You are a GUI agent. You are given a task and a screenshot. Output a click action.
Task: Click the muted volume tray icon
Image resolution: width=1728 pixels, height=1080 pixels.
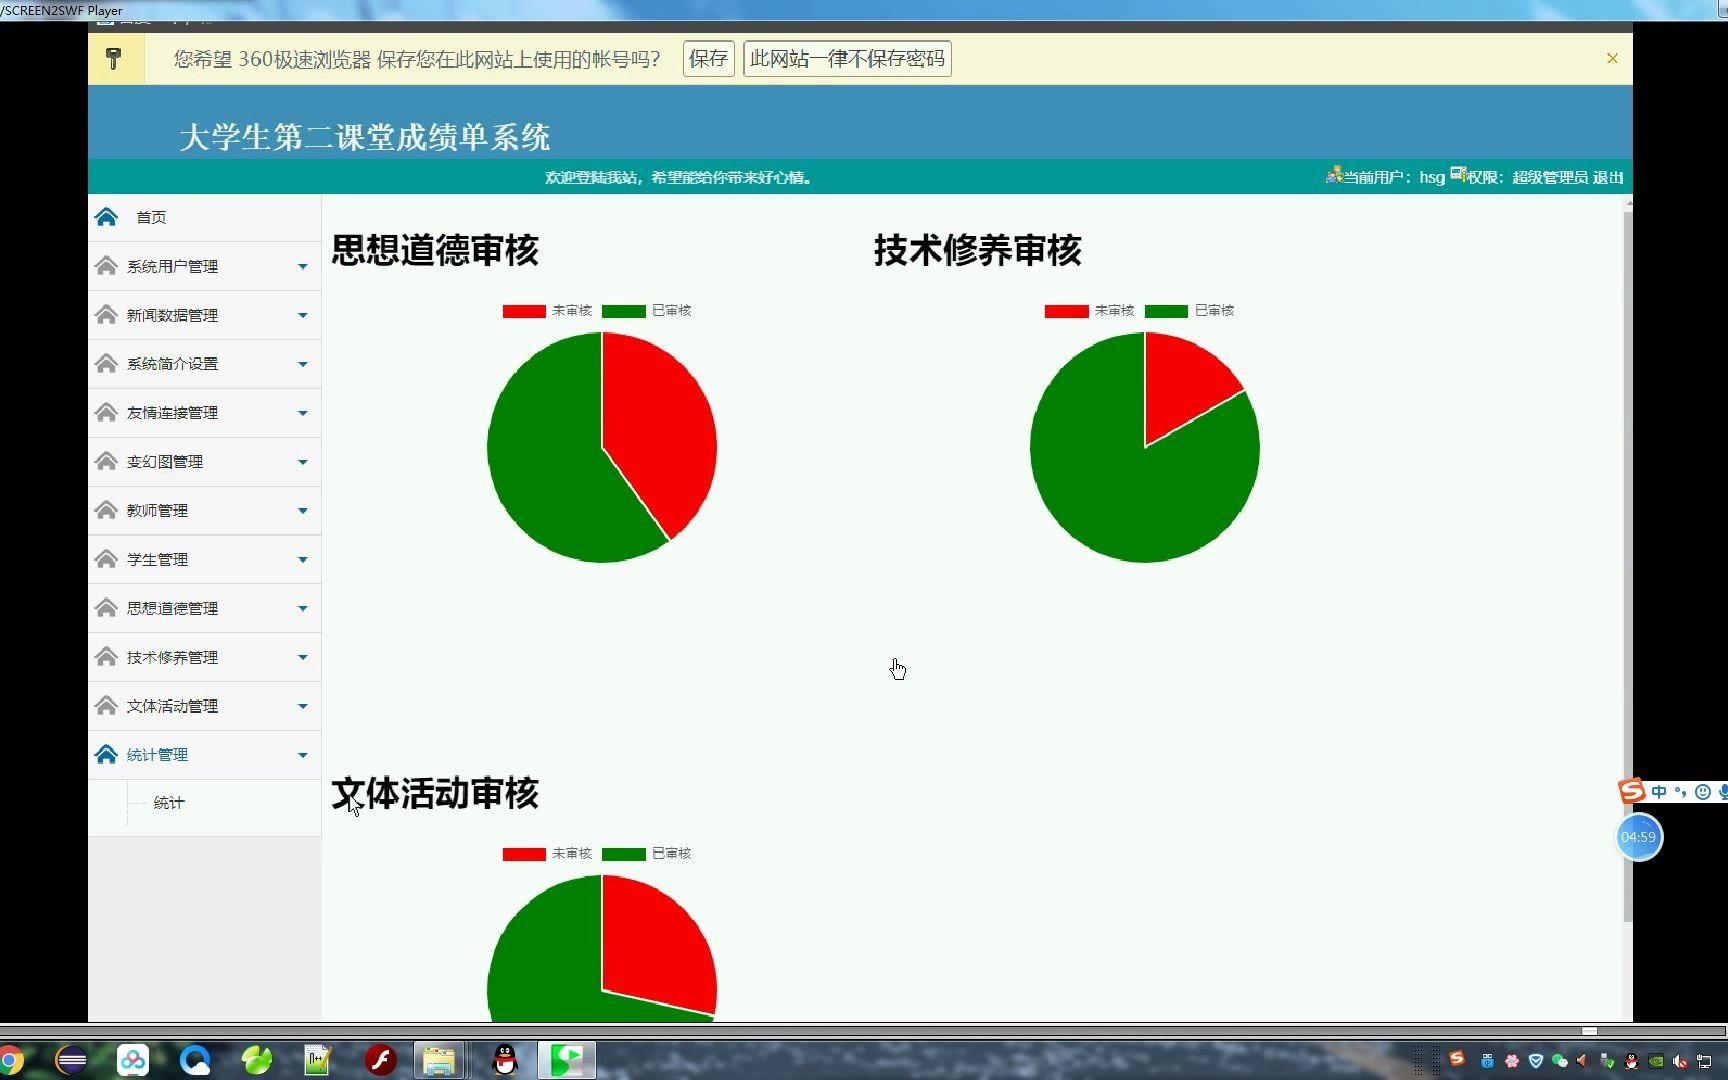coord(1680,1061)
